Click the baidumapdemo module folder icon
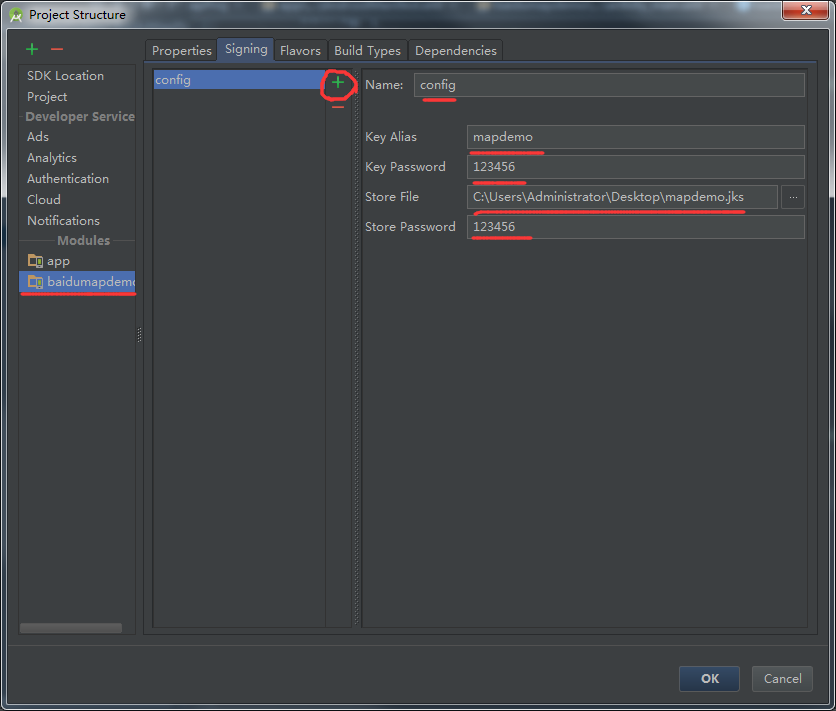 tap(35, 281)
